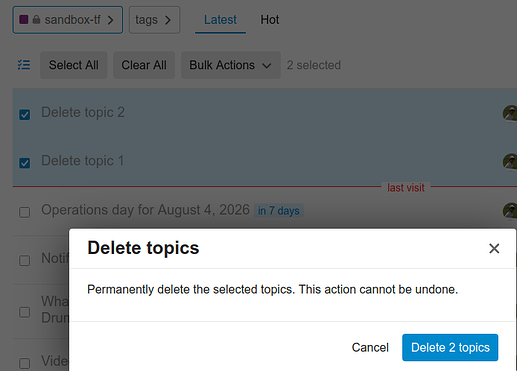
Task: Open avatar beside Delete topic 2
Action: [x=510, y=114]
